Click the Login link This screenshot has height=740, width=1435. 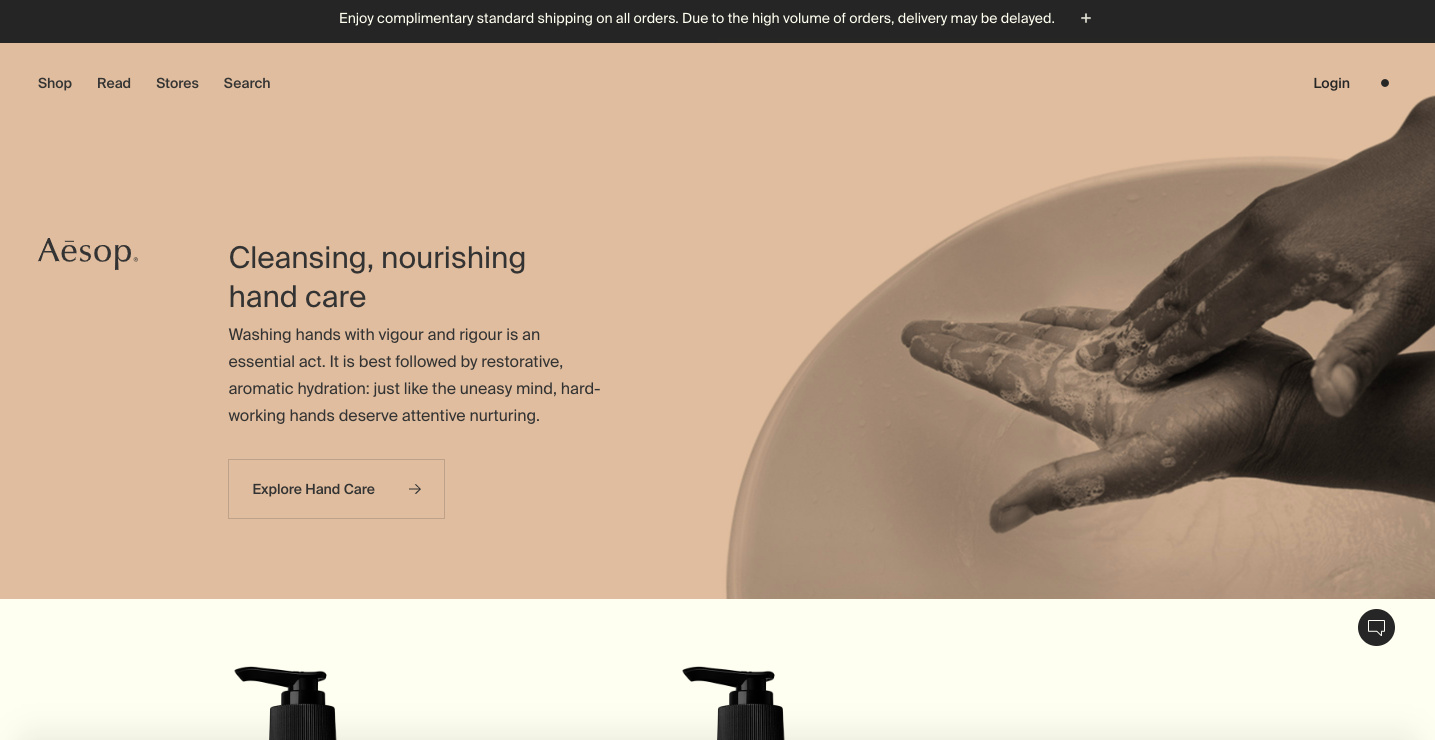pyautogui.click(x=1331, y=83)
